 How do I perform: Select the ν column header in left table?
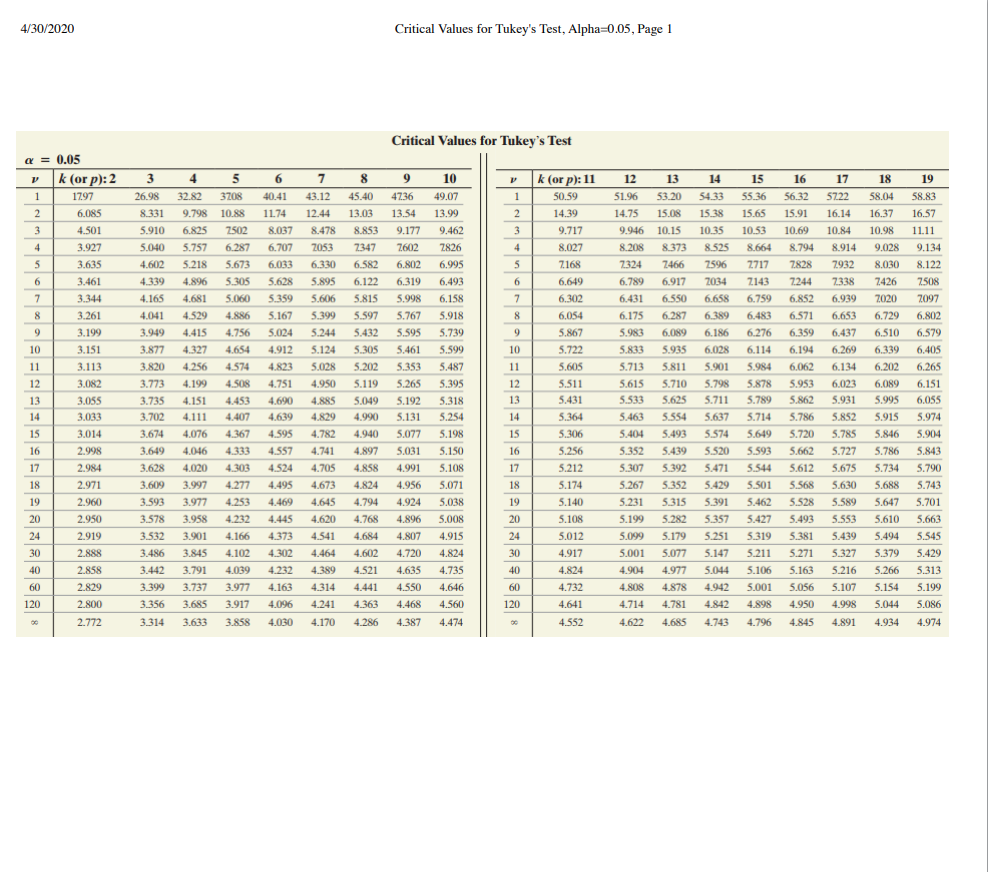point(34,178)
